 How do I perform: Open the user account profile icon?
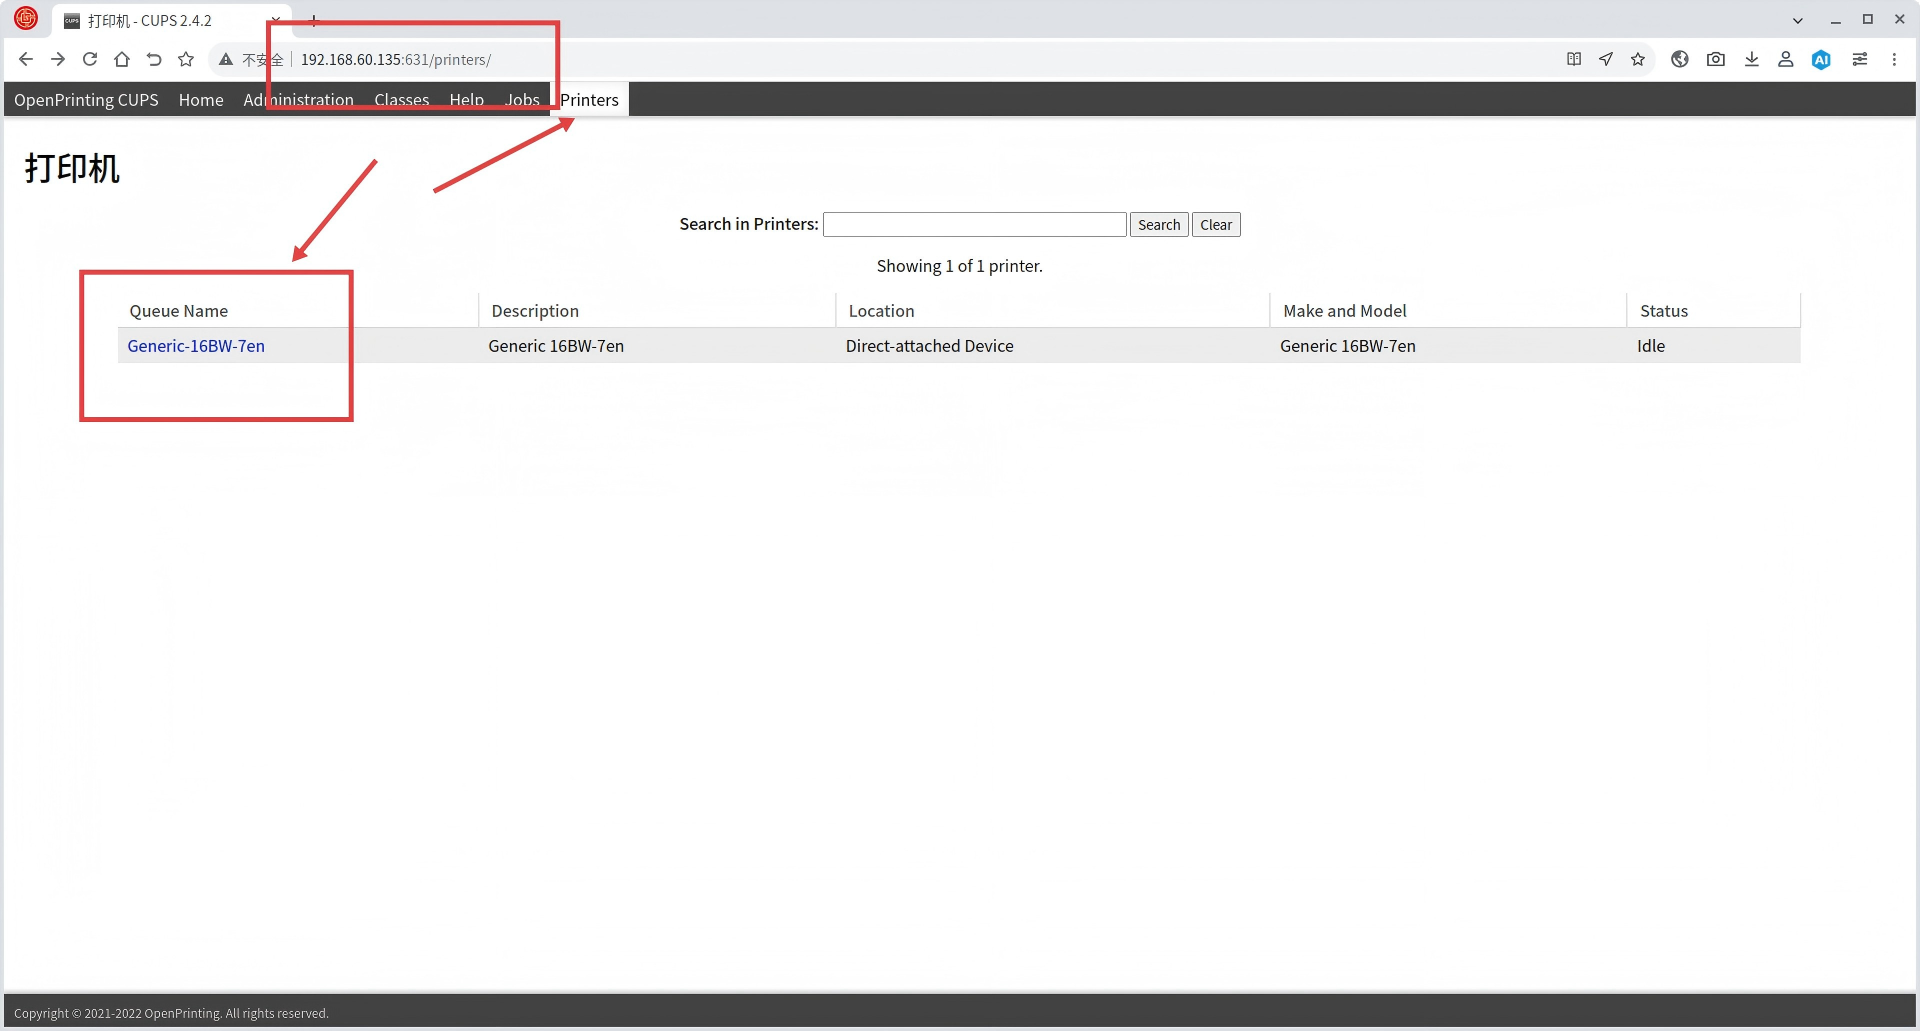[1786, 60]
